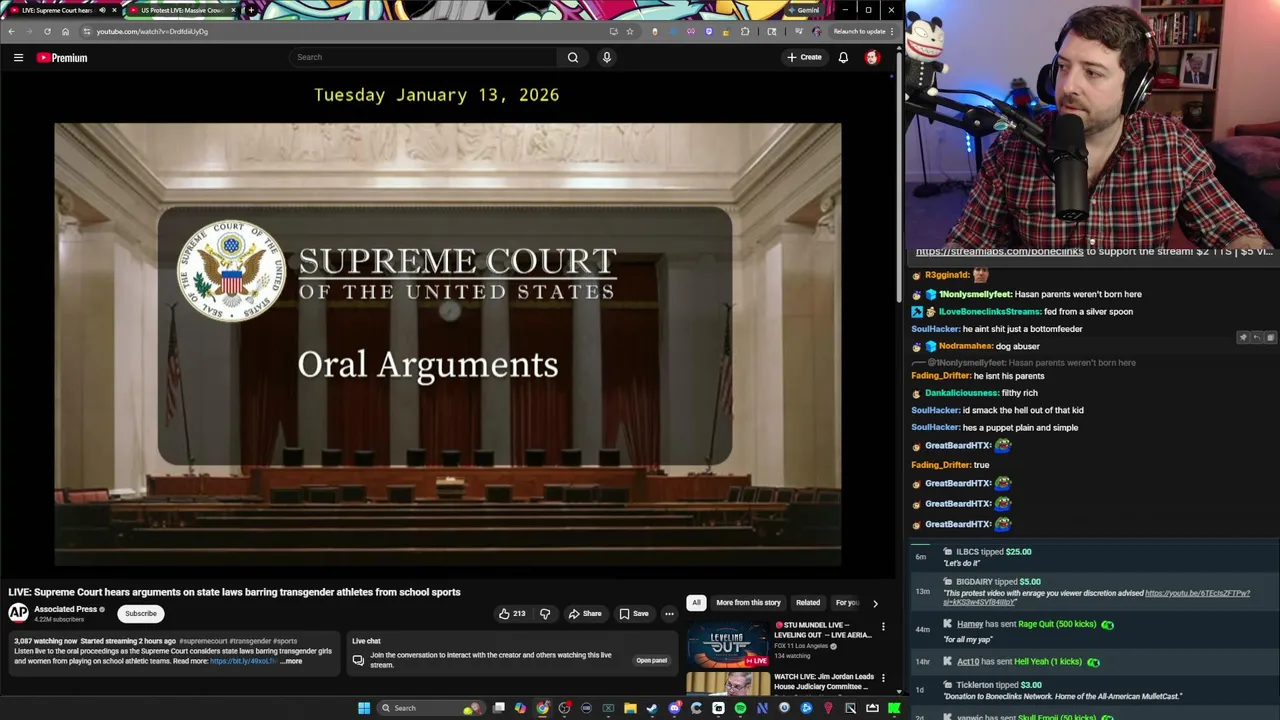Share the video
Screen dimensions: 1280x720
(x=585, y=613)
